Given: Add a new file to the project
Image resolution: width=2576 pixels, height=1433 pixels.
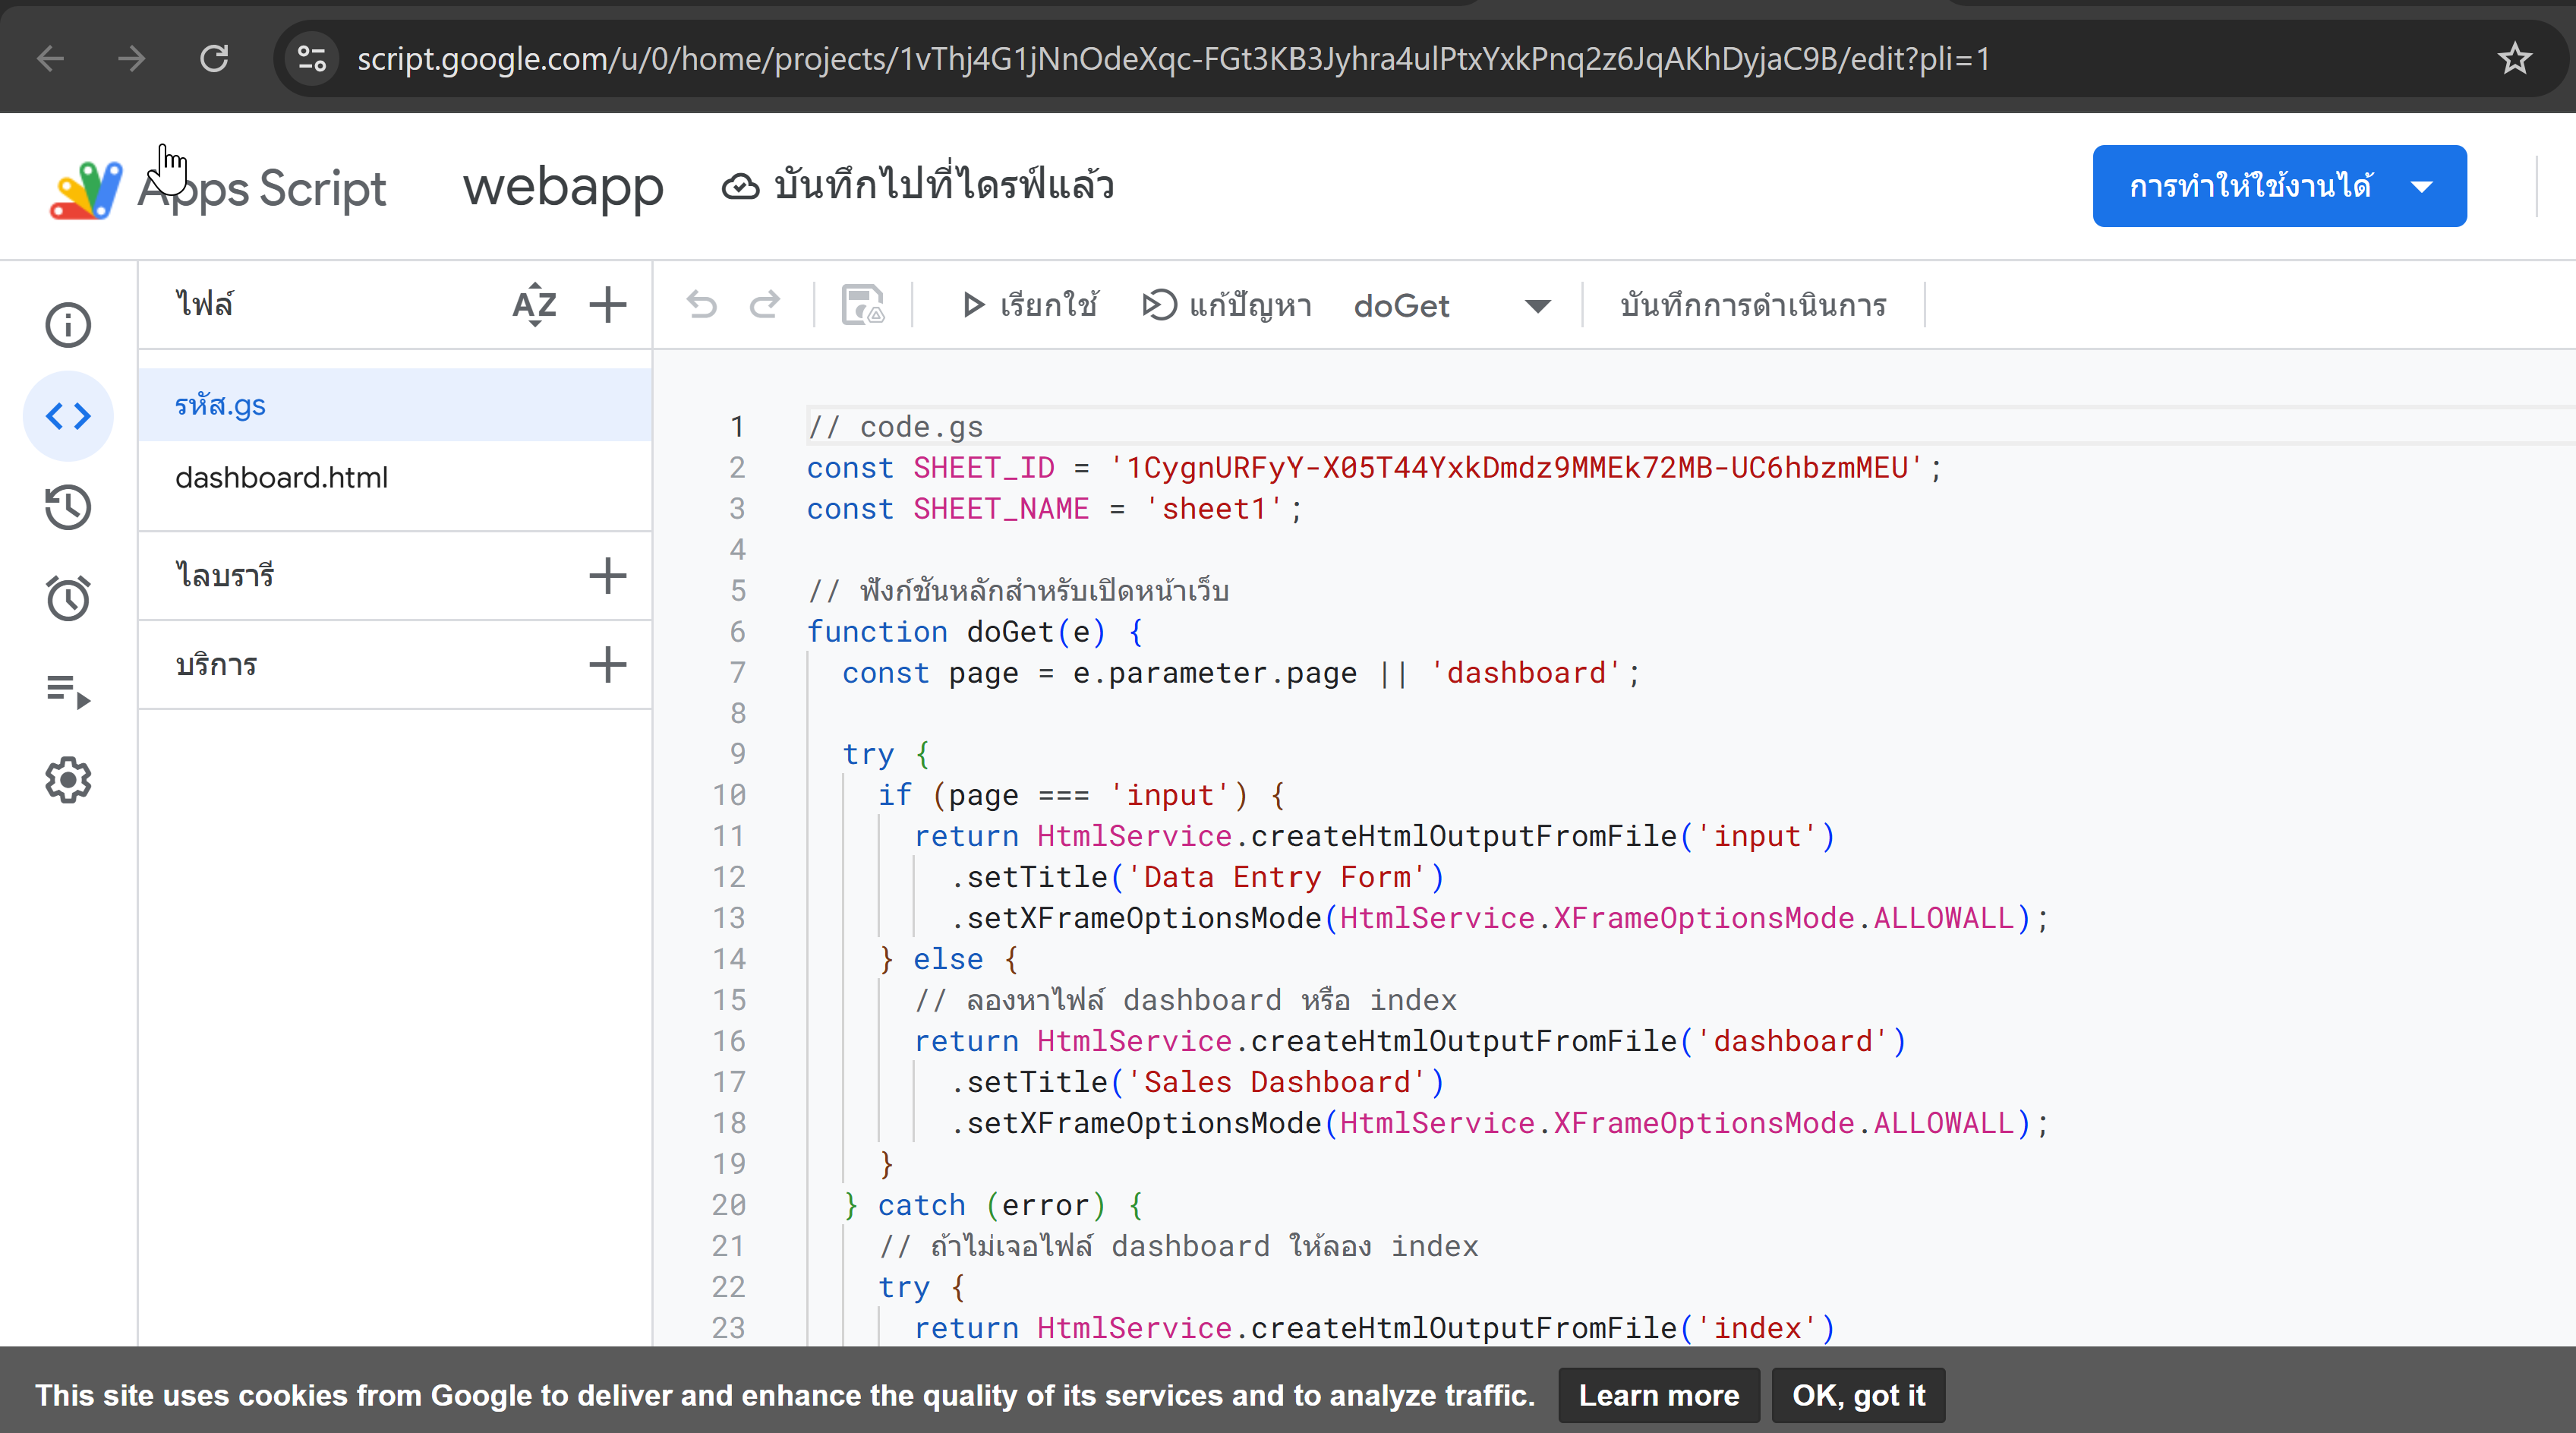Looking at the screenshot, I should [608, 304].
